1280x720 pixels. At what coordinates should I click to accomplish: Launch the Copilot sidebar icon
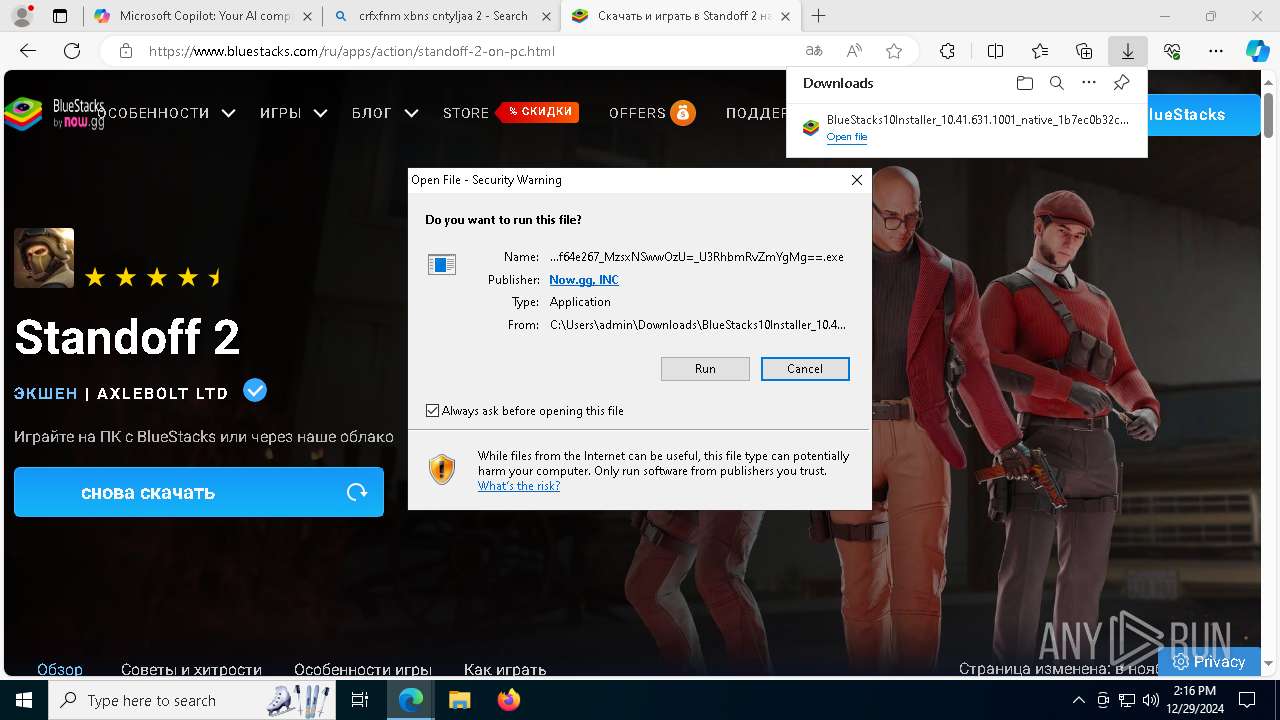pos(1257,51)
